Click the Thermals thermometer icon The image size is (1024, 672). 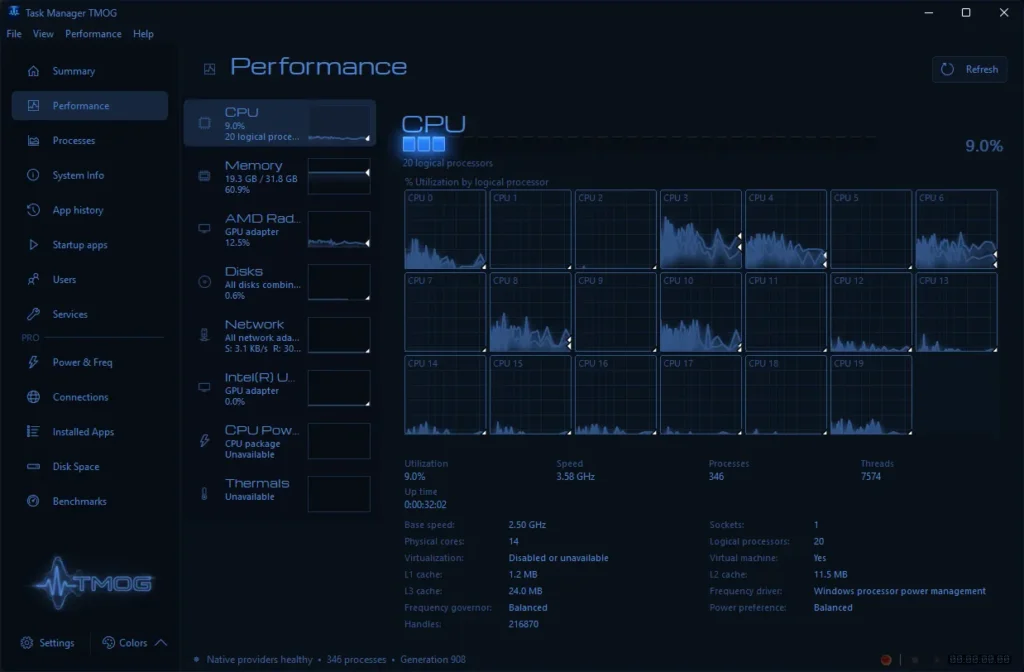204,494
